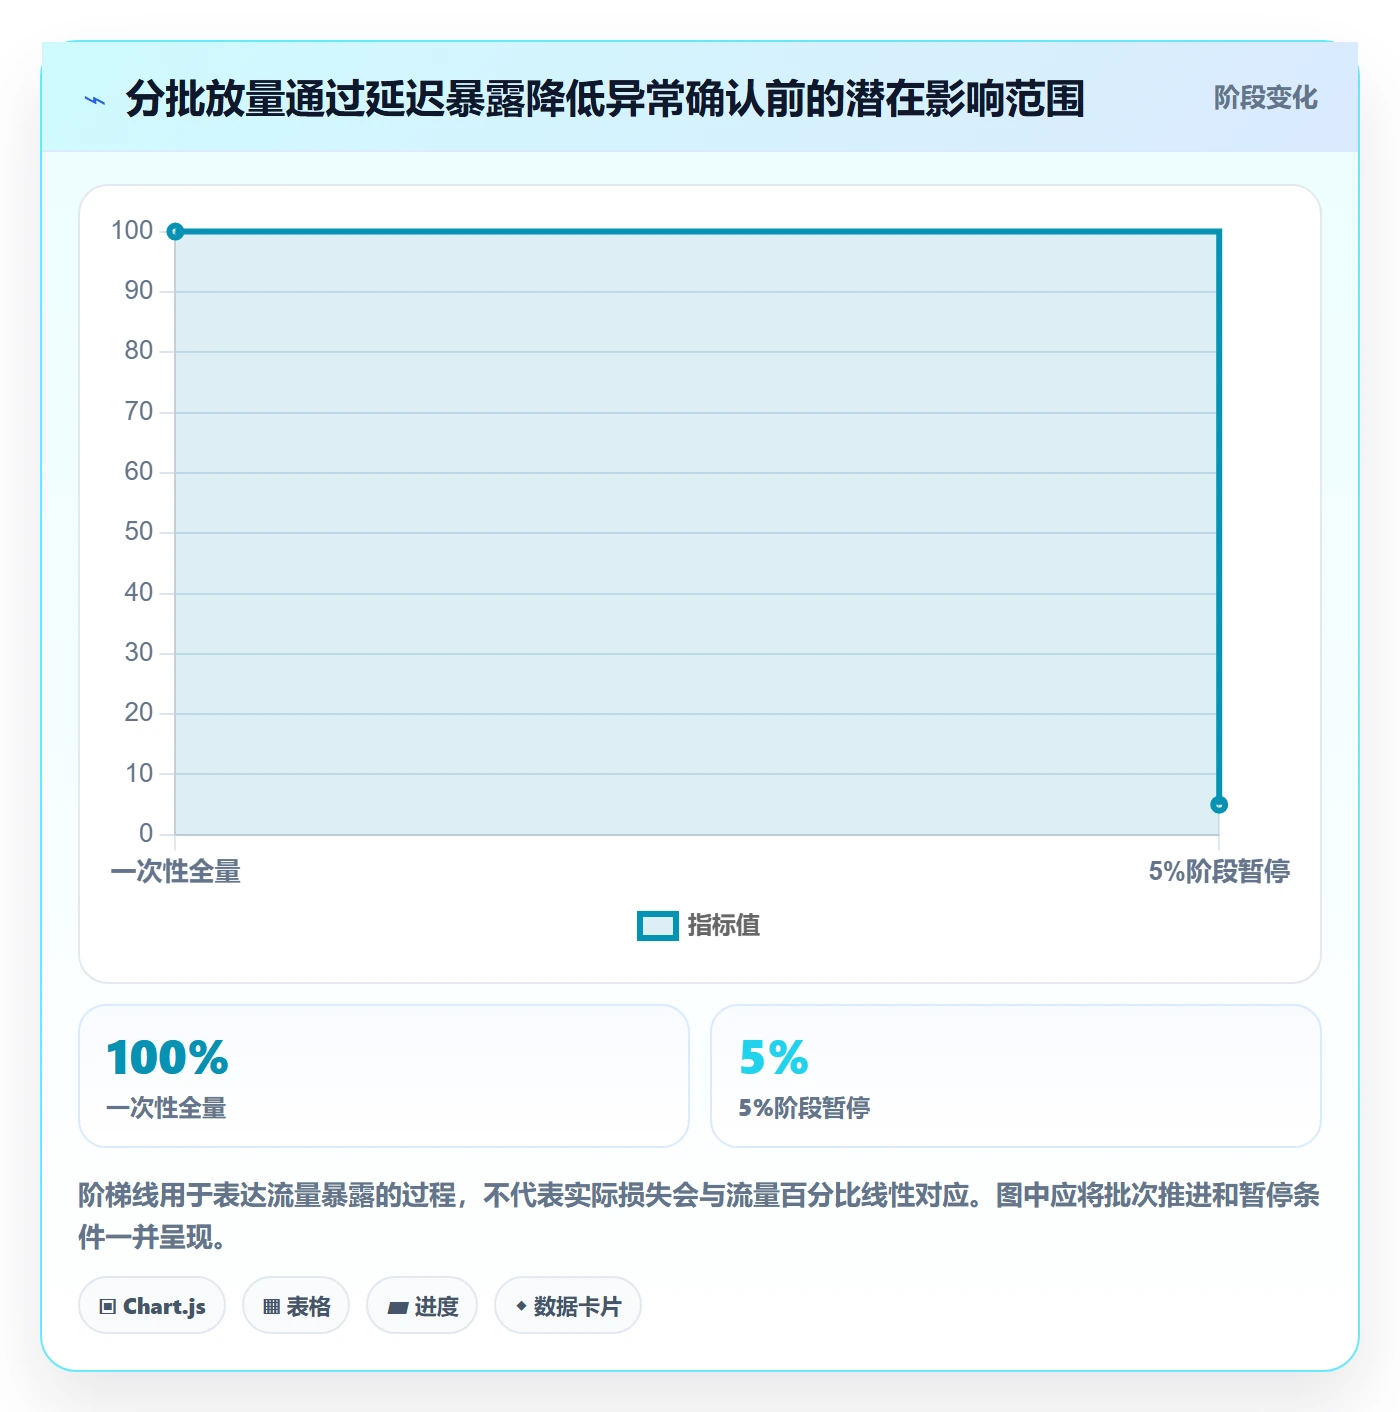Viewport: 1400px width, 1412px height.
Task: Click the bar icon in 进度 chip
Action: (x=397, y=1308)
